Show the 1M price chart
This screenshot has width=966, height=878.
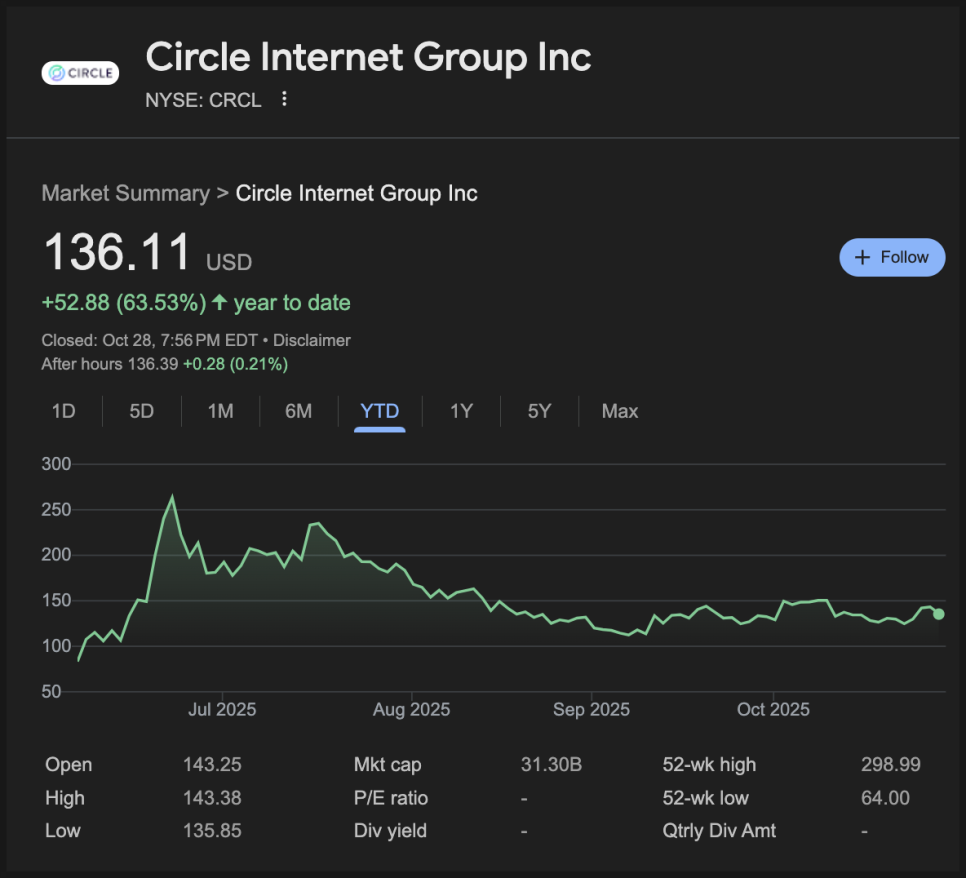220,411
